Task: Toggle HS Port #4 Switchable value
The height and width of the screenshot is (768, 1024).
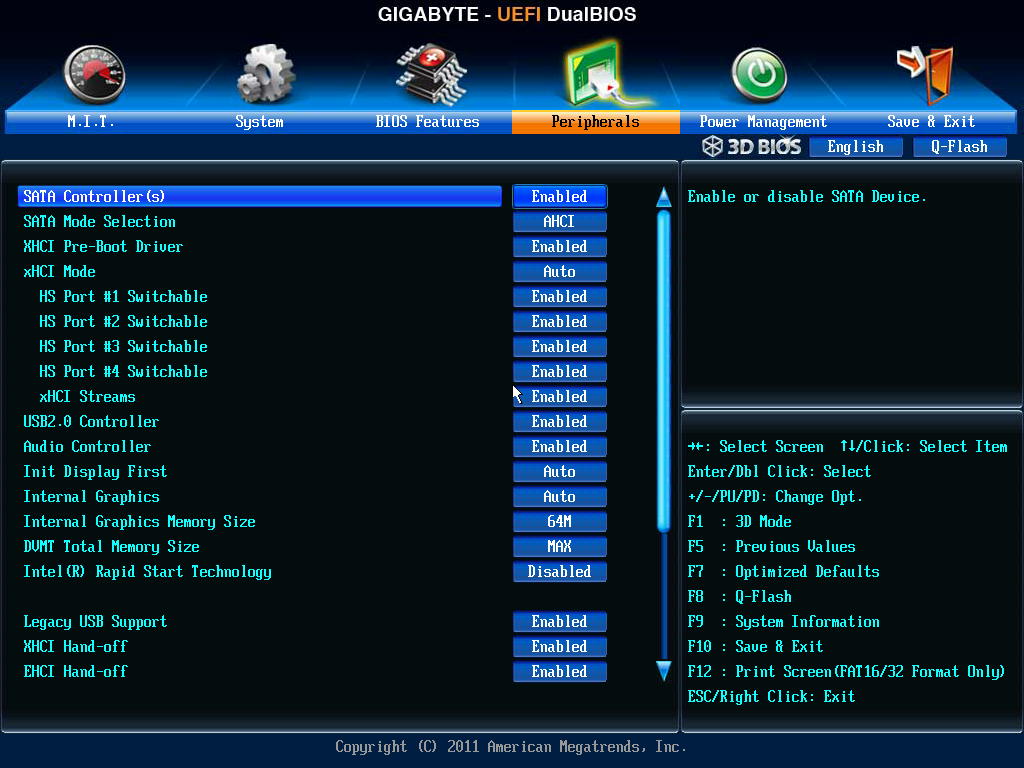Action: 560,372
